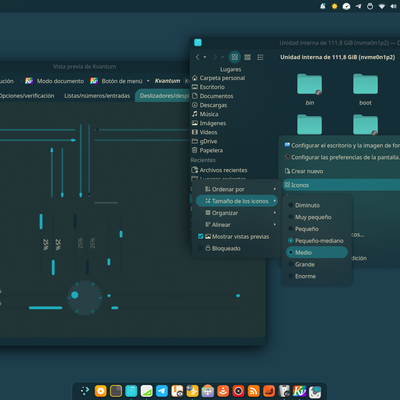Choose Configurar el escritorio y la imagen
This screenshot has height=400, width=400.
click(x=341, y=145)
